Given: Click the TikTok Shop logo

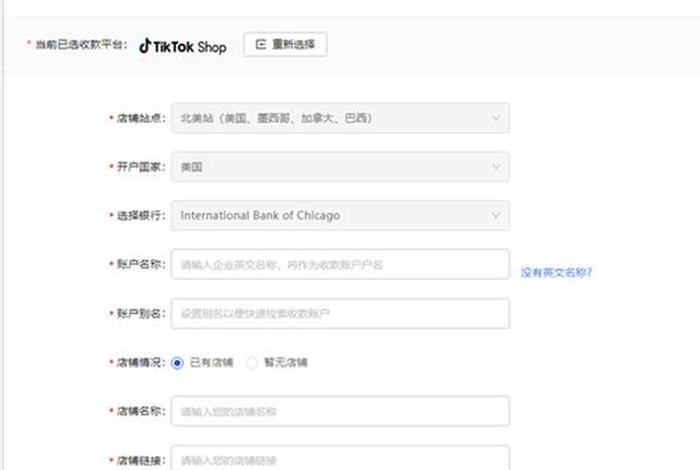Looking at the screenshot, I should click(183, 46).
